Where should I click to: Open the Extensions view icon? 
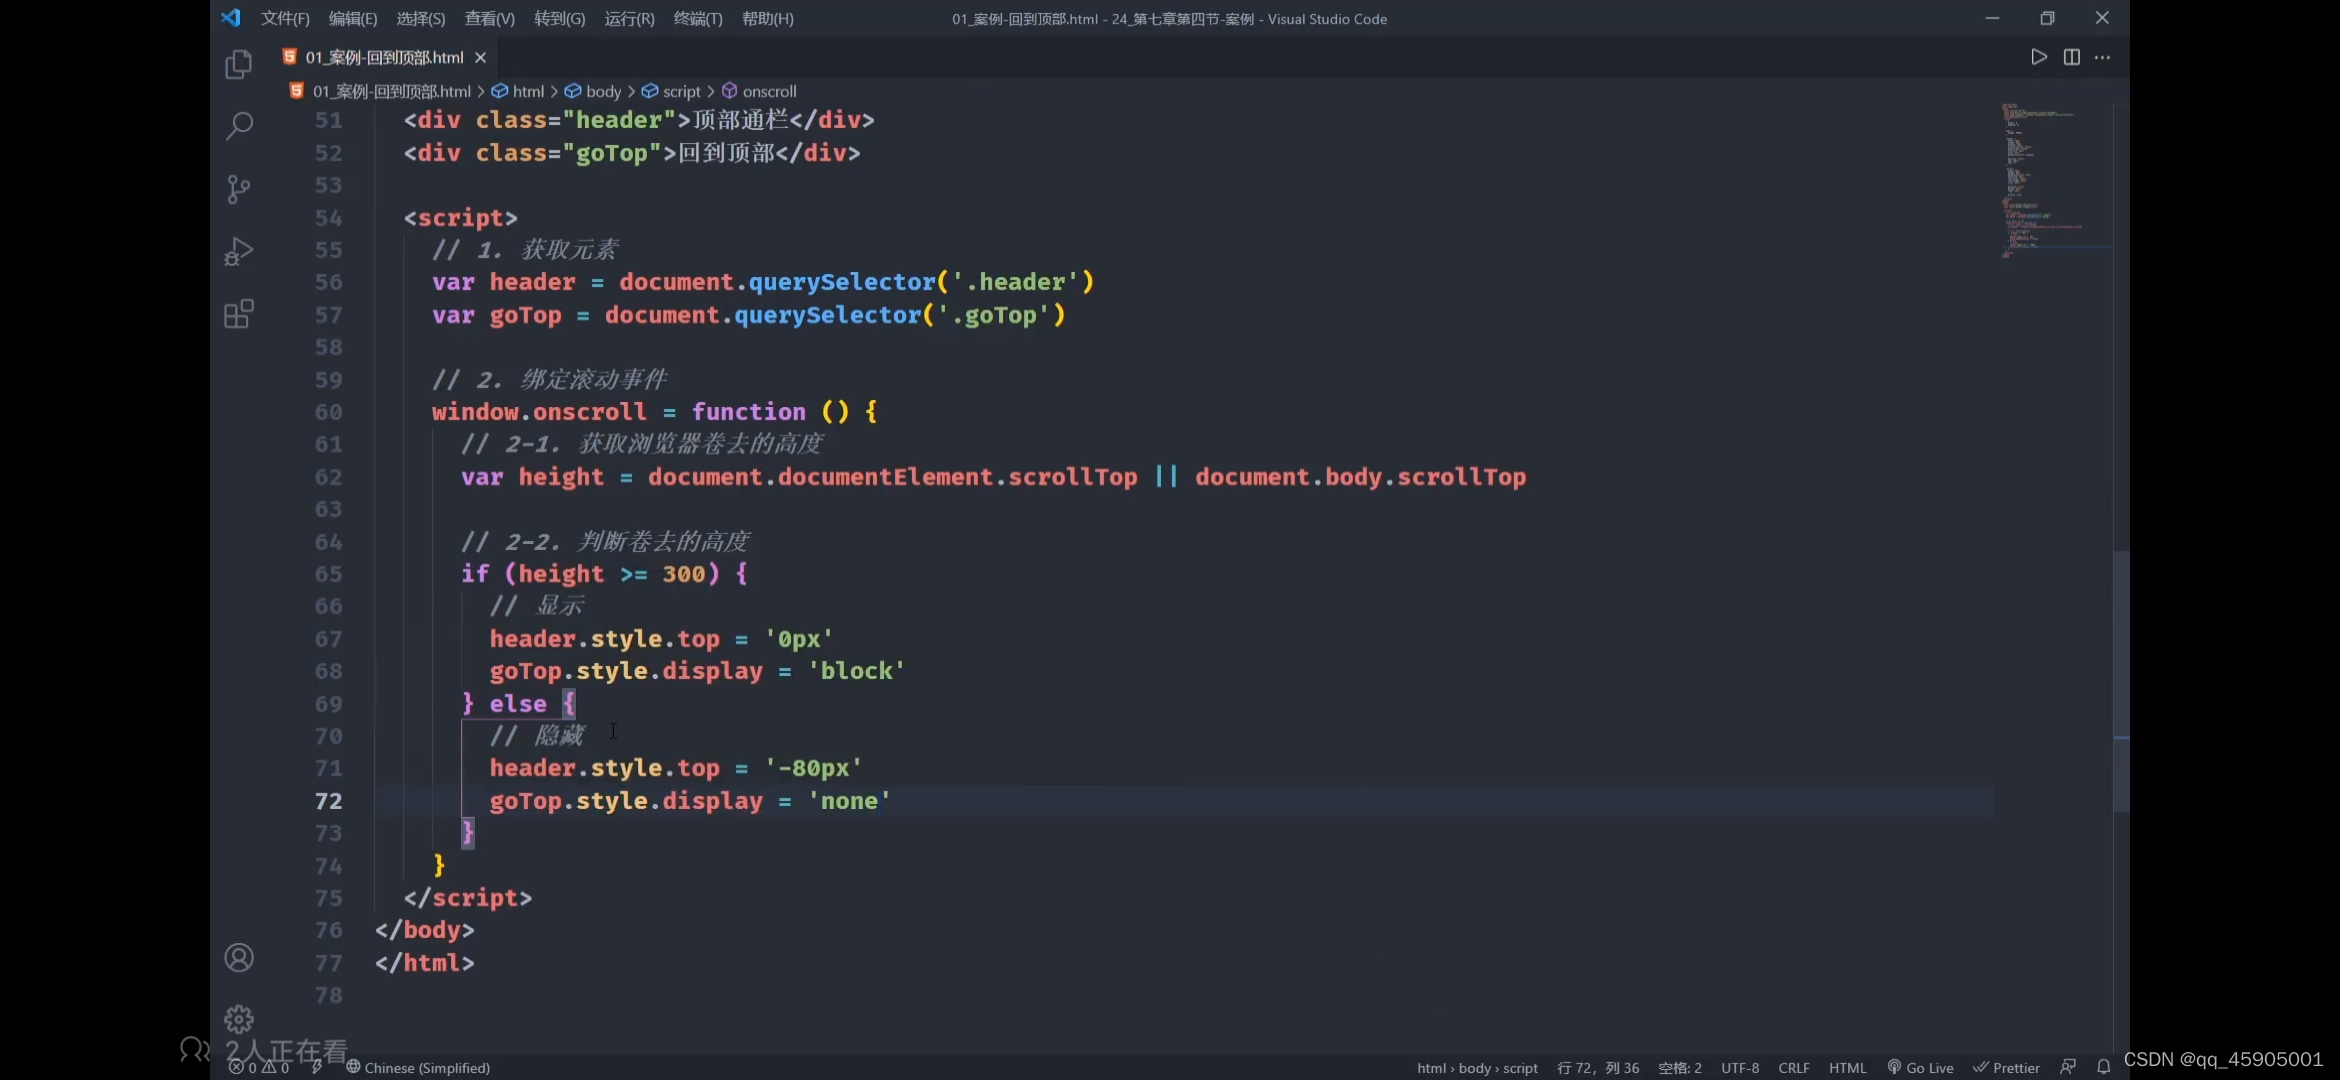[238, 314]
